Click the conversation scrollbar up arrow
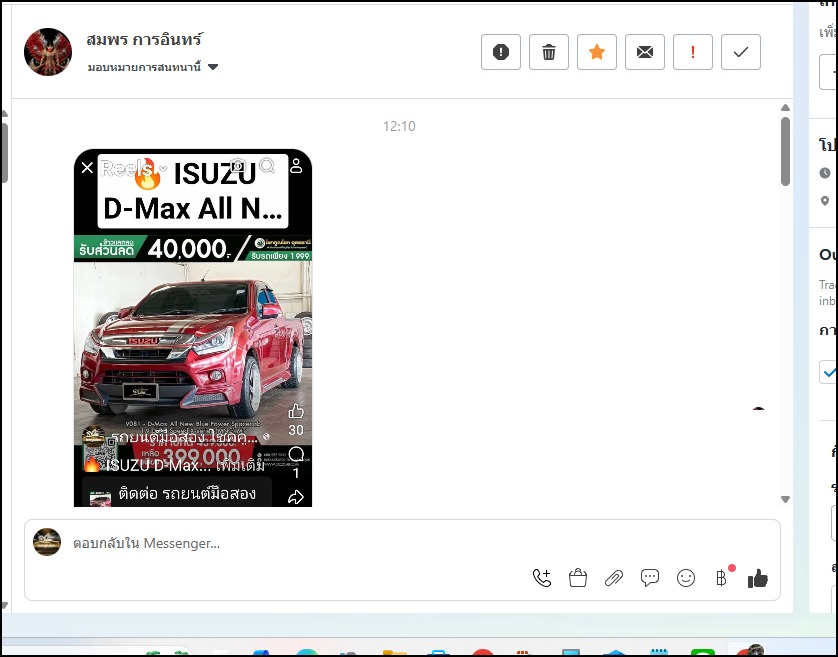 (x=785, y=108)
